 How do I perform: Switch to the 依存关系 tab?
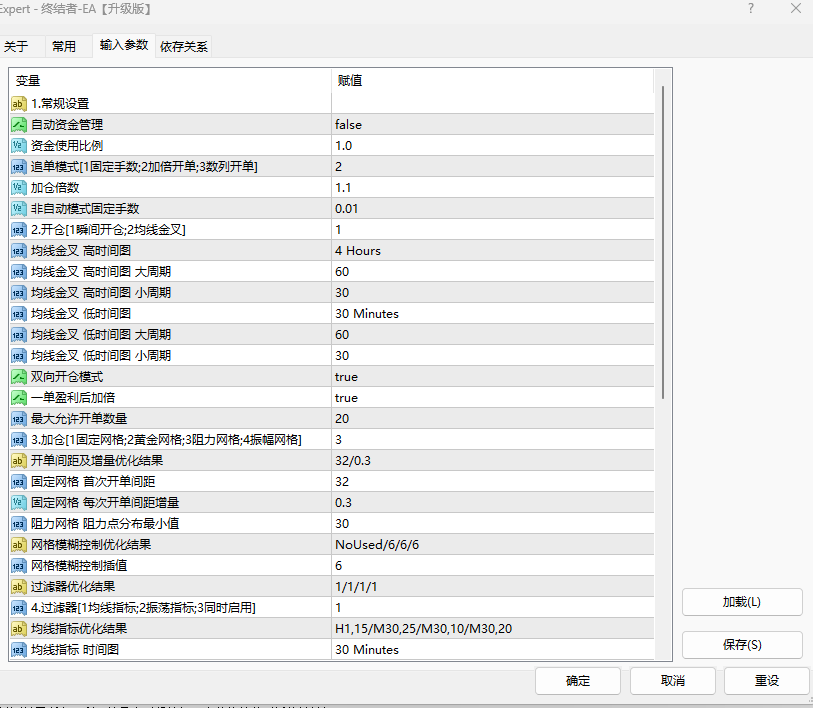pyautogui.click(x=183, y=45)
